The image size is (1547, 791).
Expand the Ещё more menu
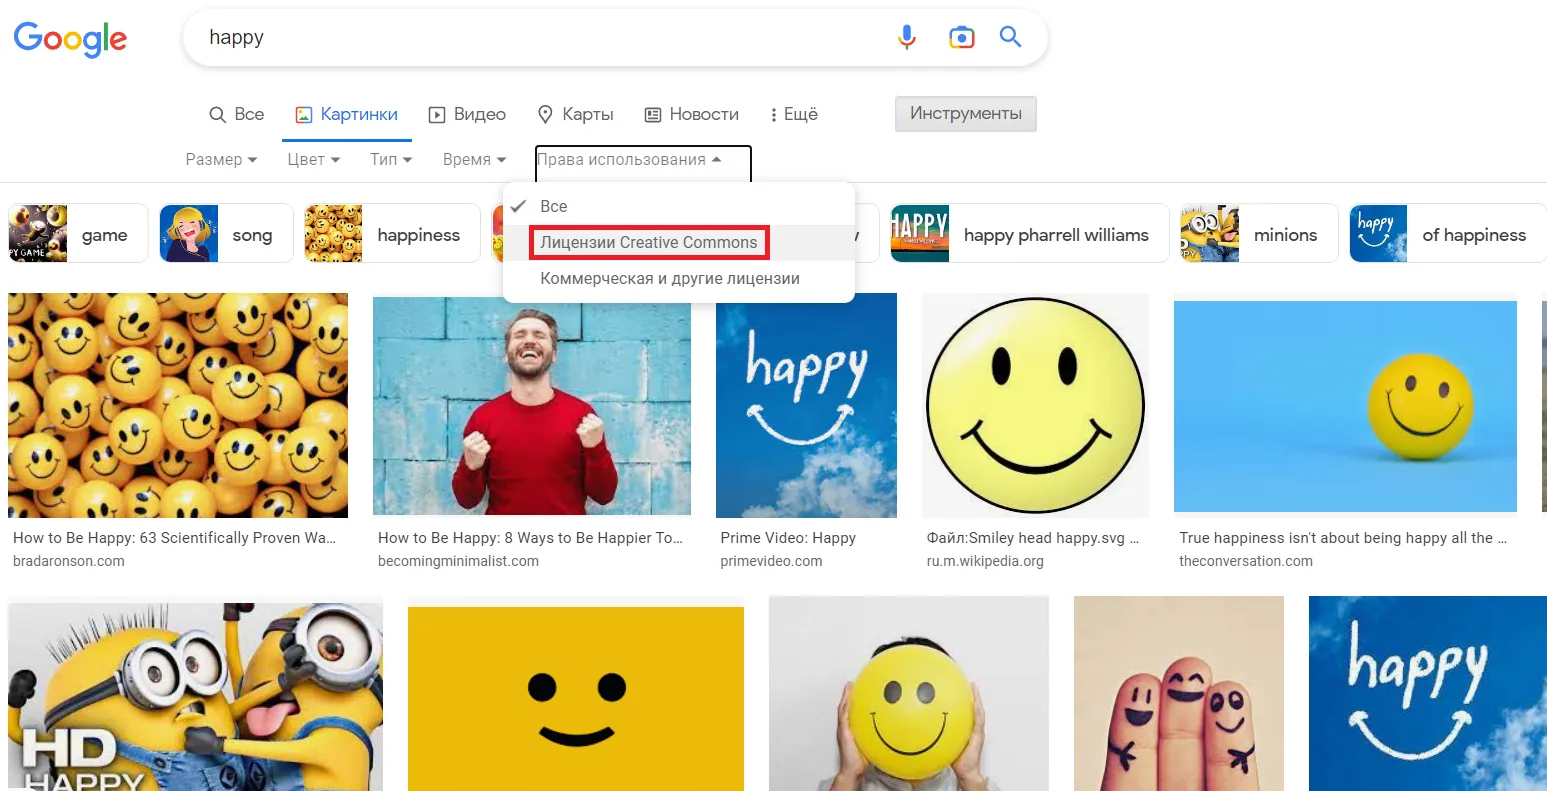794,114
